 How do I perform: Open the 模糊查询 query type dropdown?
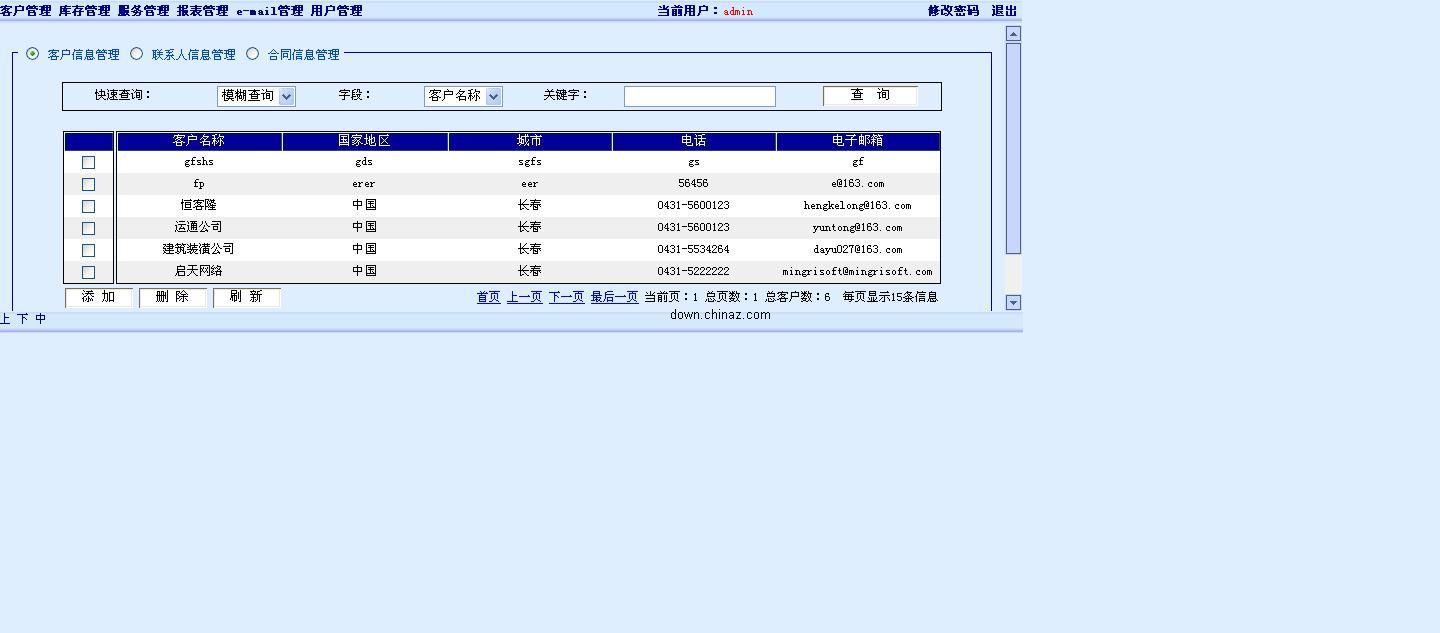[x=256, y=96]
